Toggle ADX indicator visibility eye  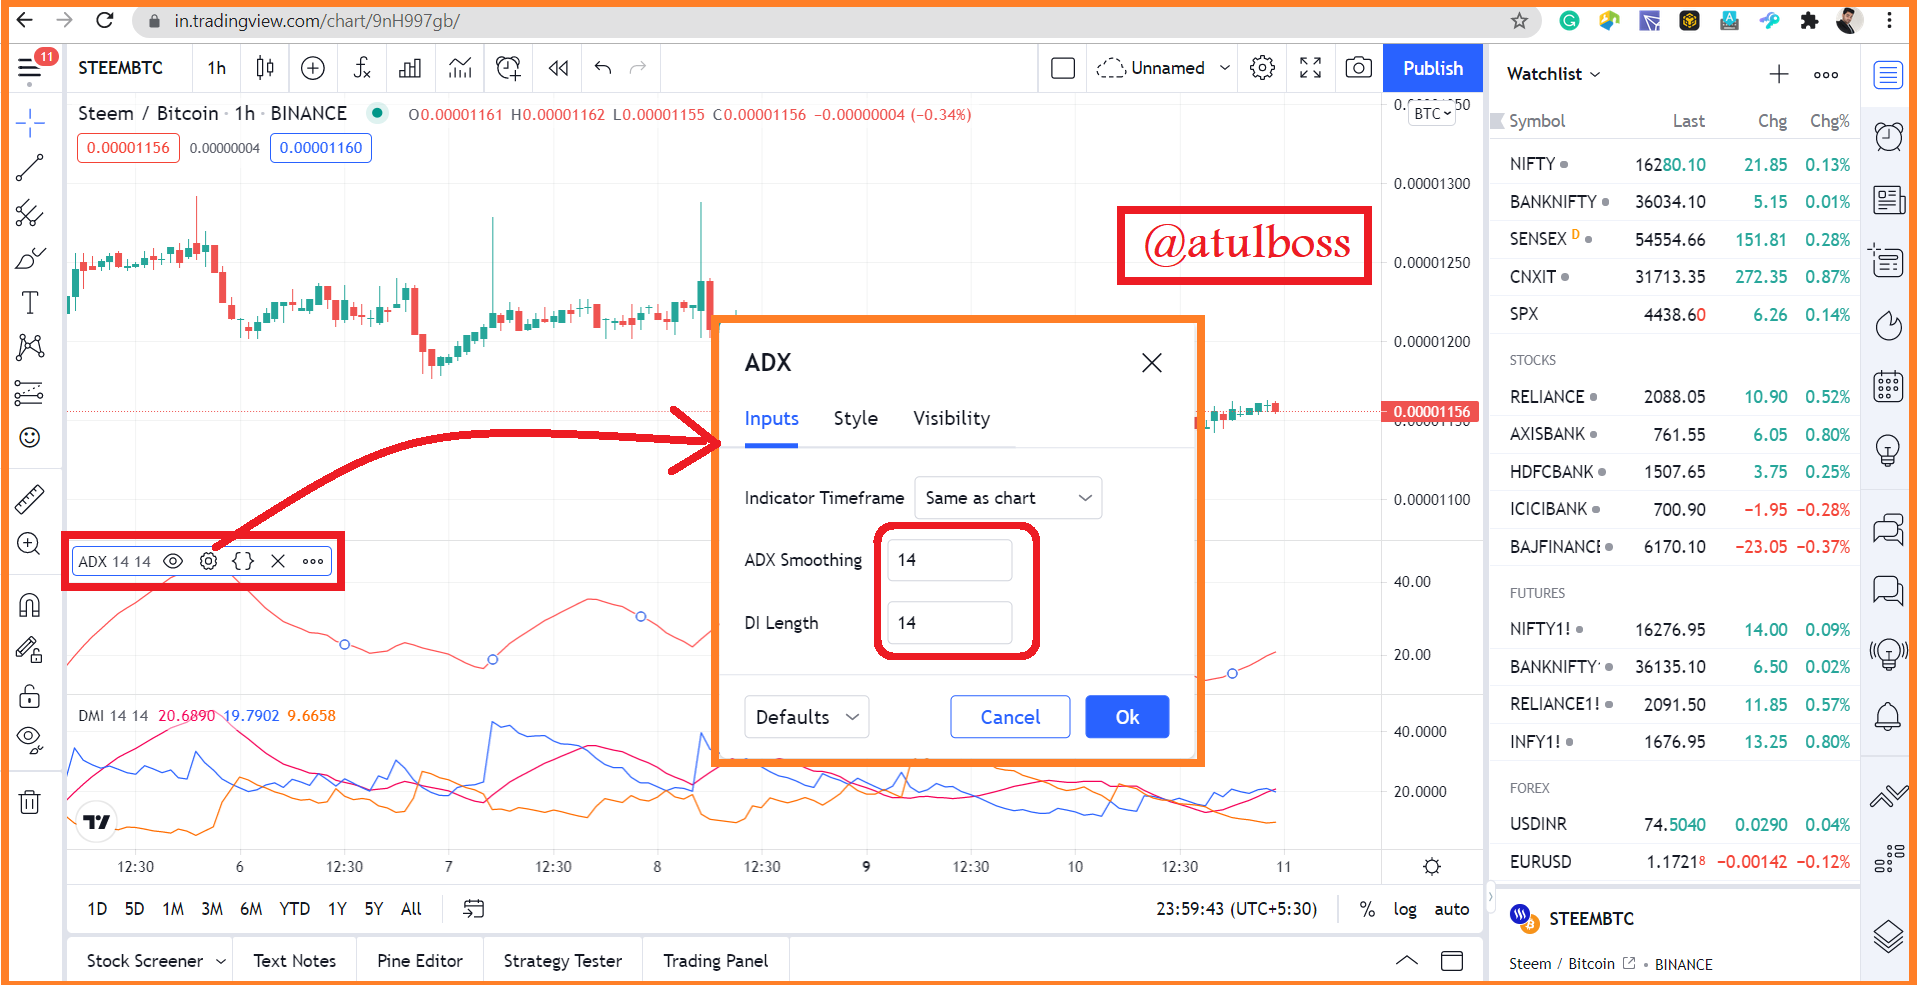click(x=173, y=561)
